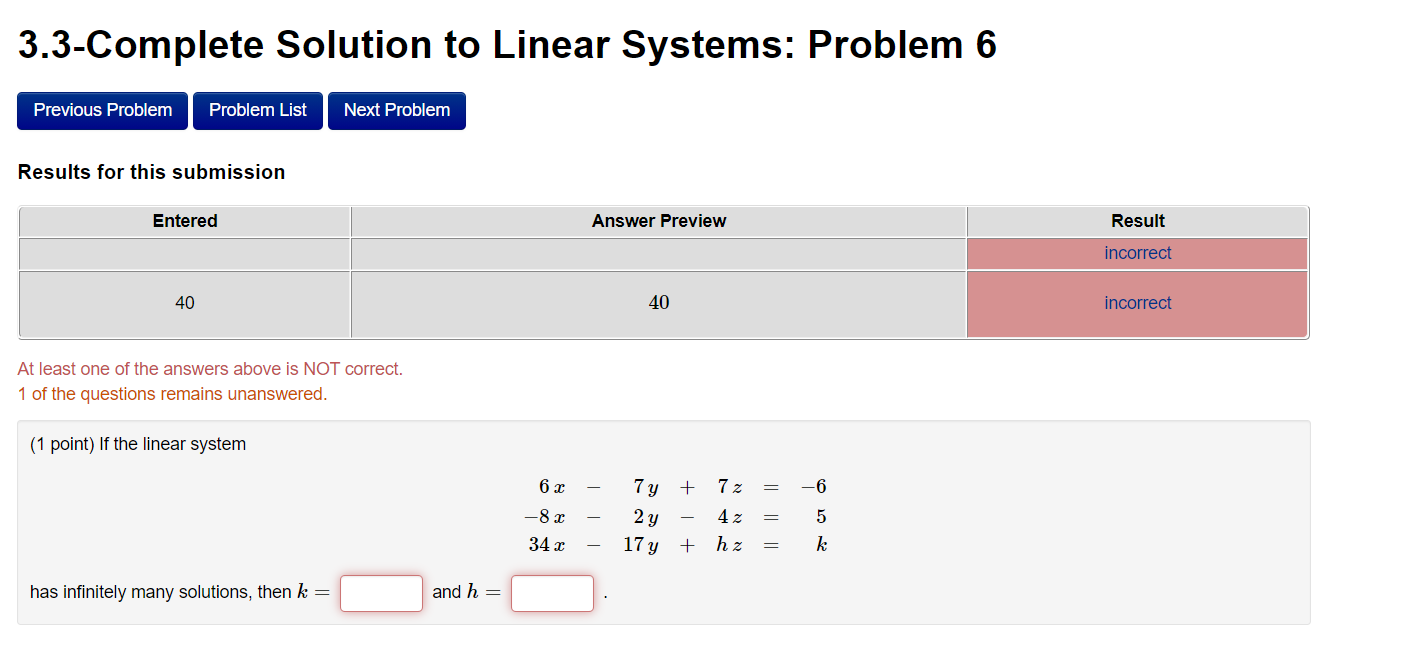
Task: Advance to the Next Problem
Action: click(396, 110)
